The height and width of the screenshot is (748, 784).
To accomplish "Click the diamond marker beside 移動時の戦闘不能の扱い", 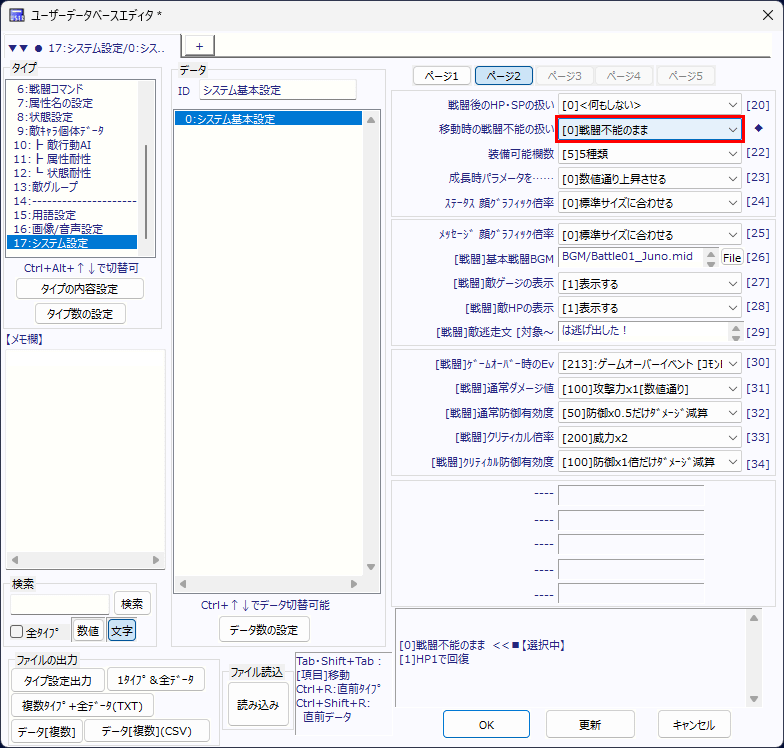I will 757,128.
